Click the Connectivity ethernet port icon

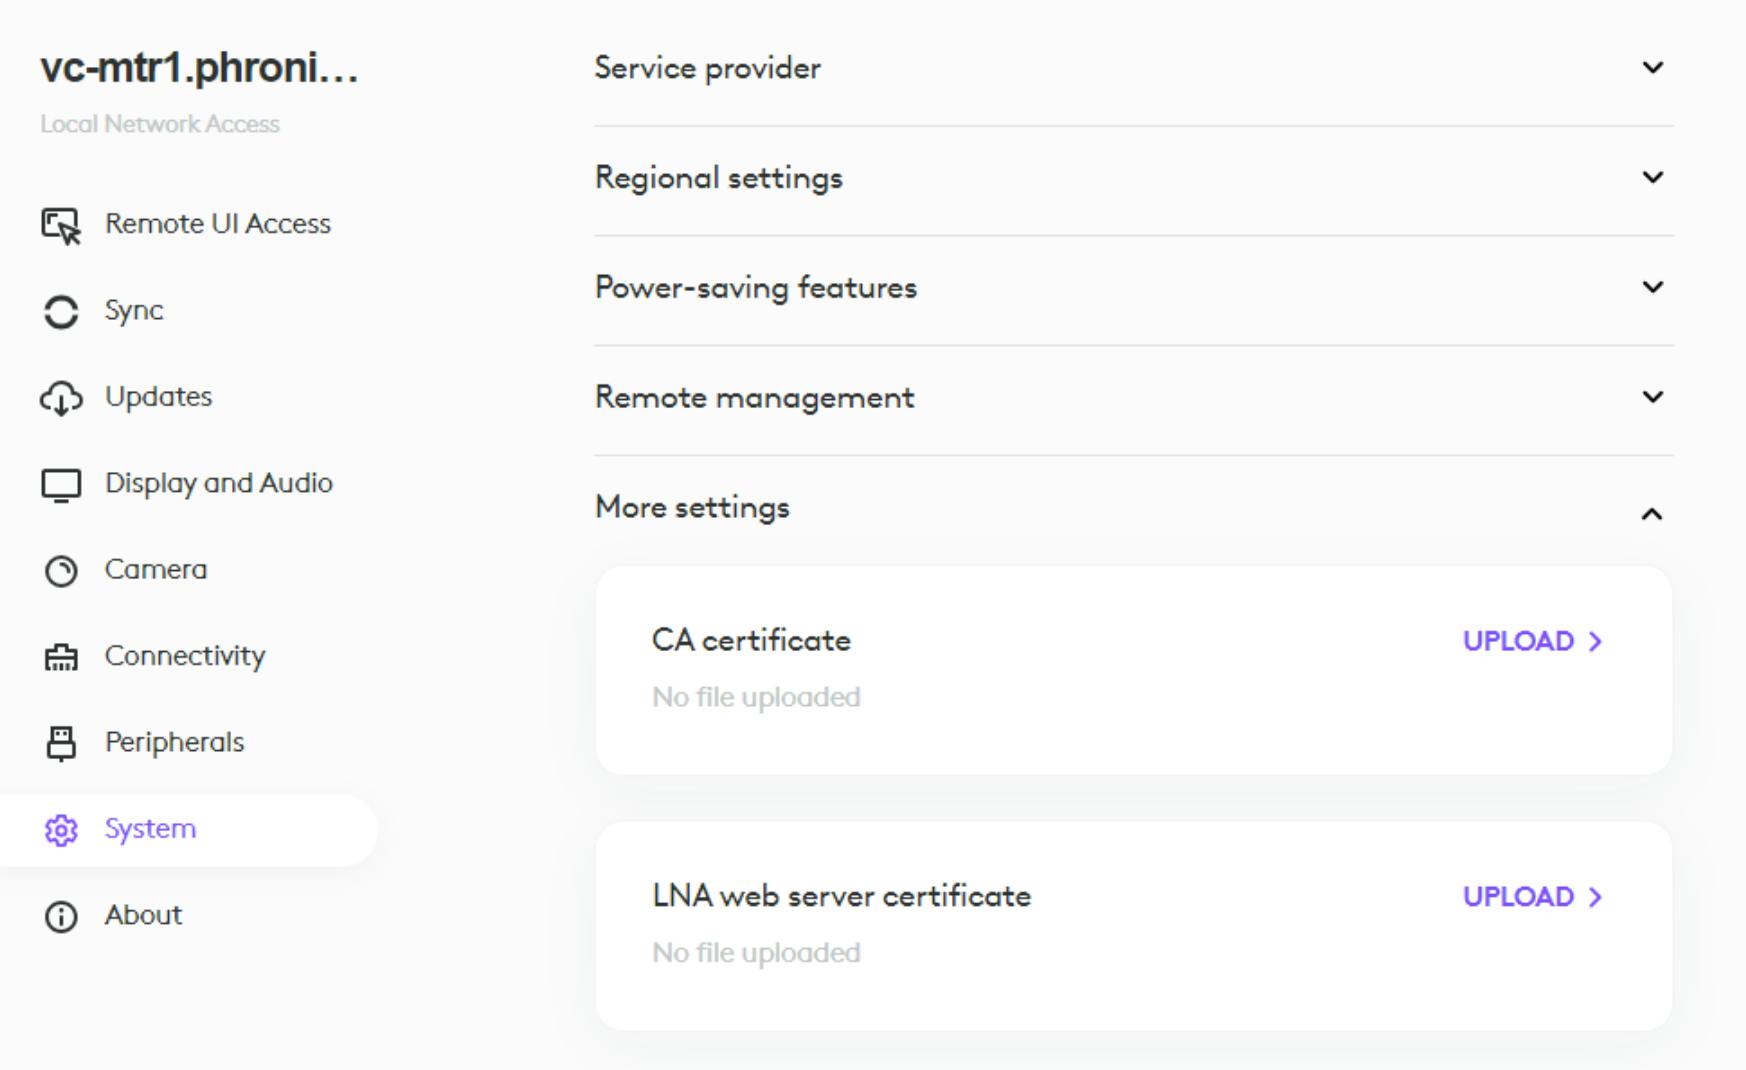(61, 657)
